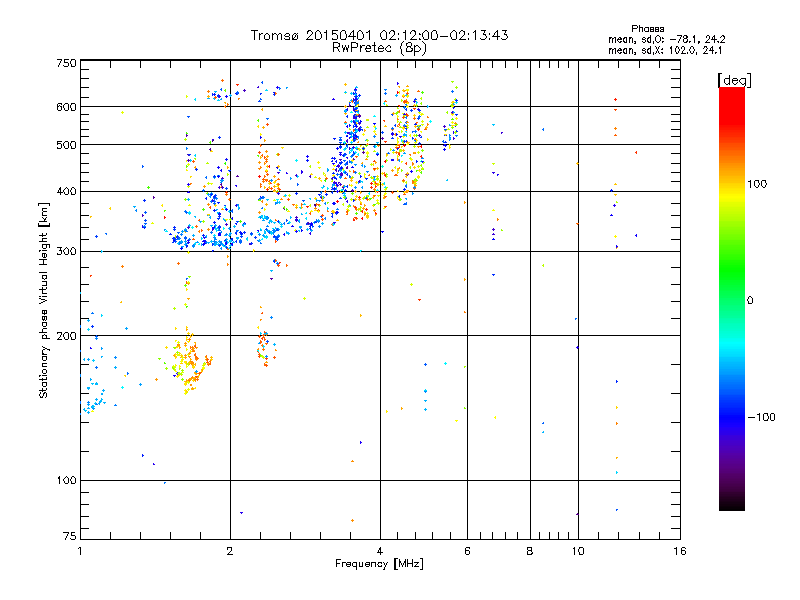
Task: Click the 'Phases' header label
Action: pos(647,29)
